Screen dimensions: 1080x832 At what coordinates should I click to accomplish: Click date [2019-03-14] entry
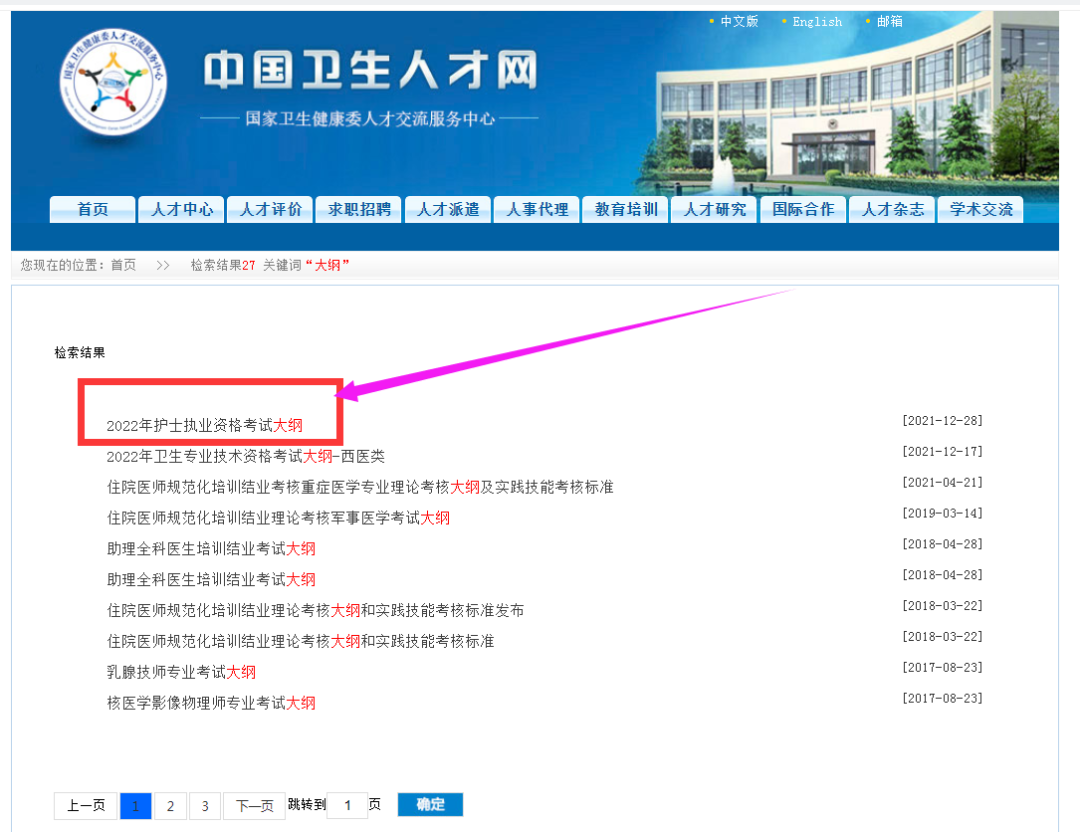942,513
